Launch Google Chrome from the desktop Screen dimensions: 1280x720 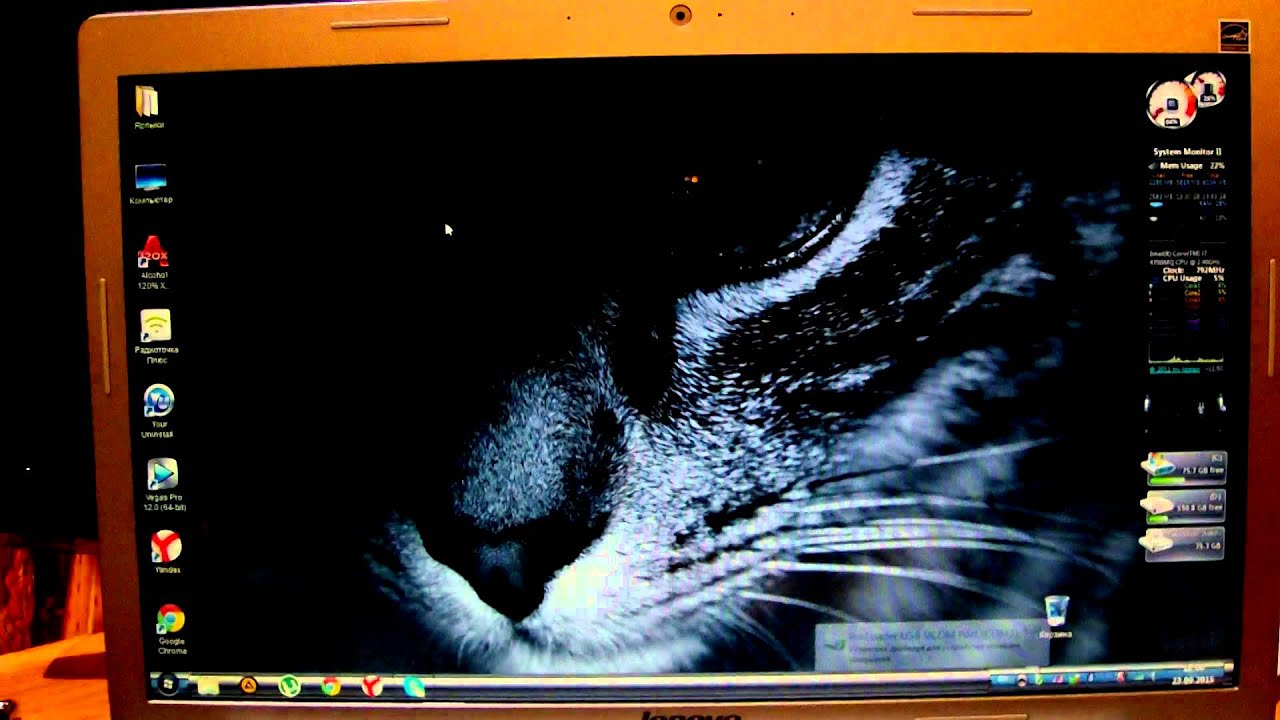(171, 630)
